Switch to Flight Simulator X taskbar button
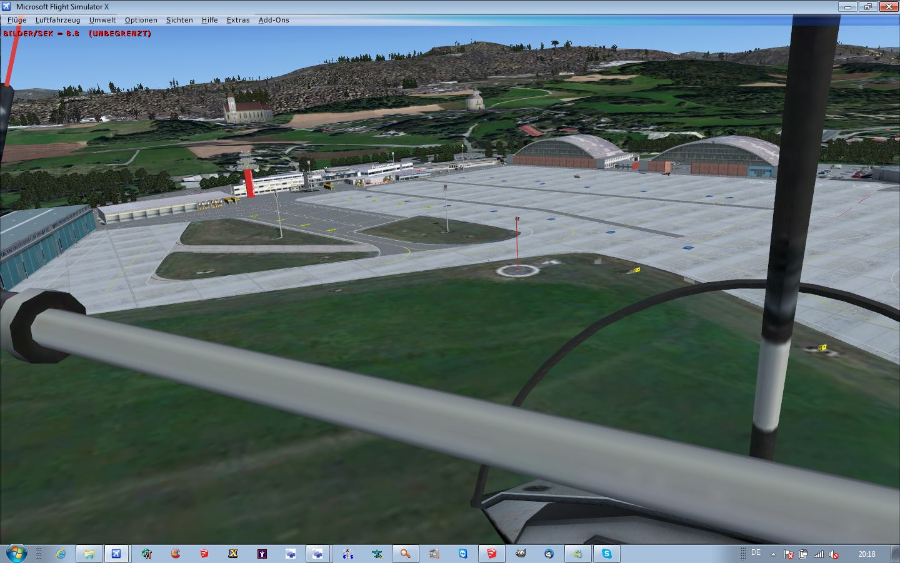This screenshot has height=563, width=900. tap(117, 554)
